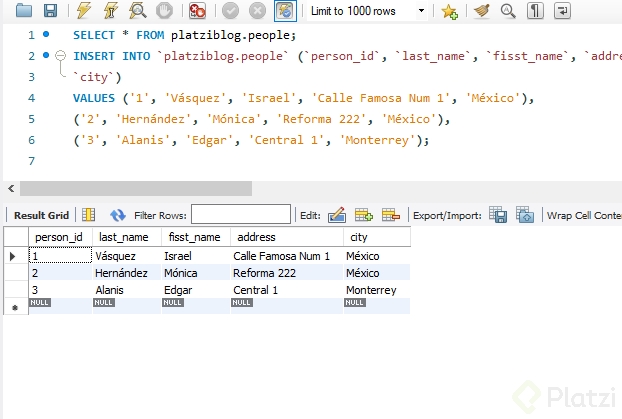The height and width of the screenshot is (419, 622).
Task: Click the NULL cell under city
Action: point(377,306)
